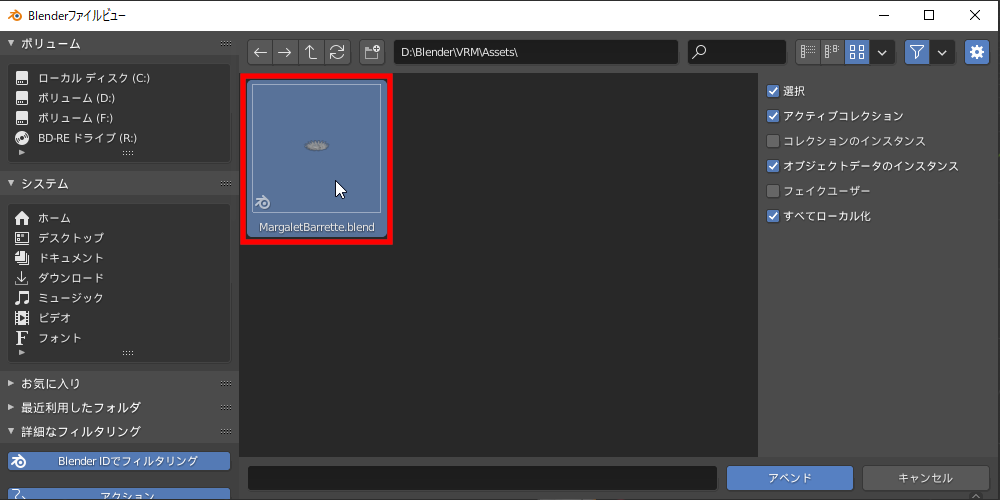Toggle Blender IDでフィルタリング button

coord(119,461)
